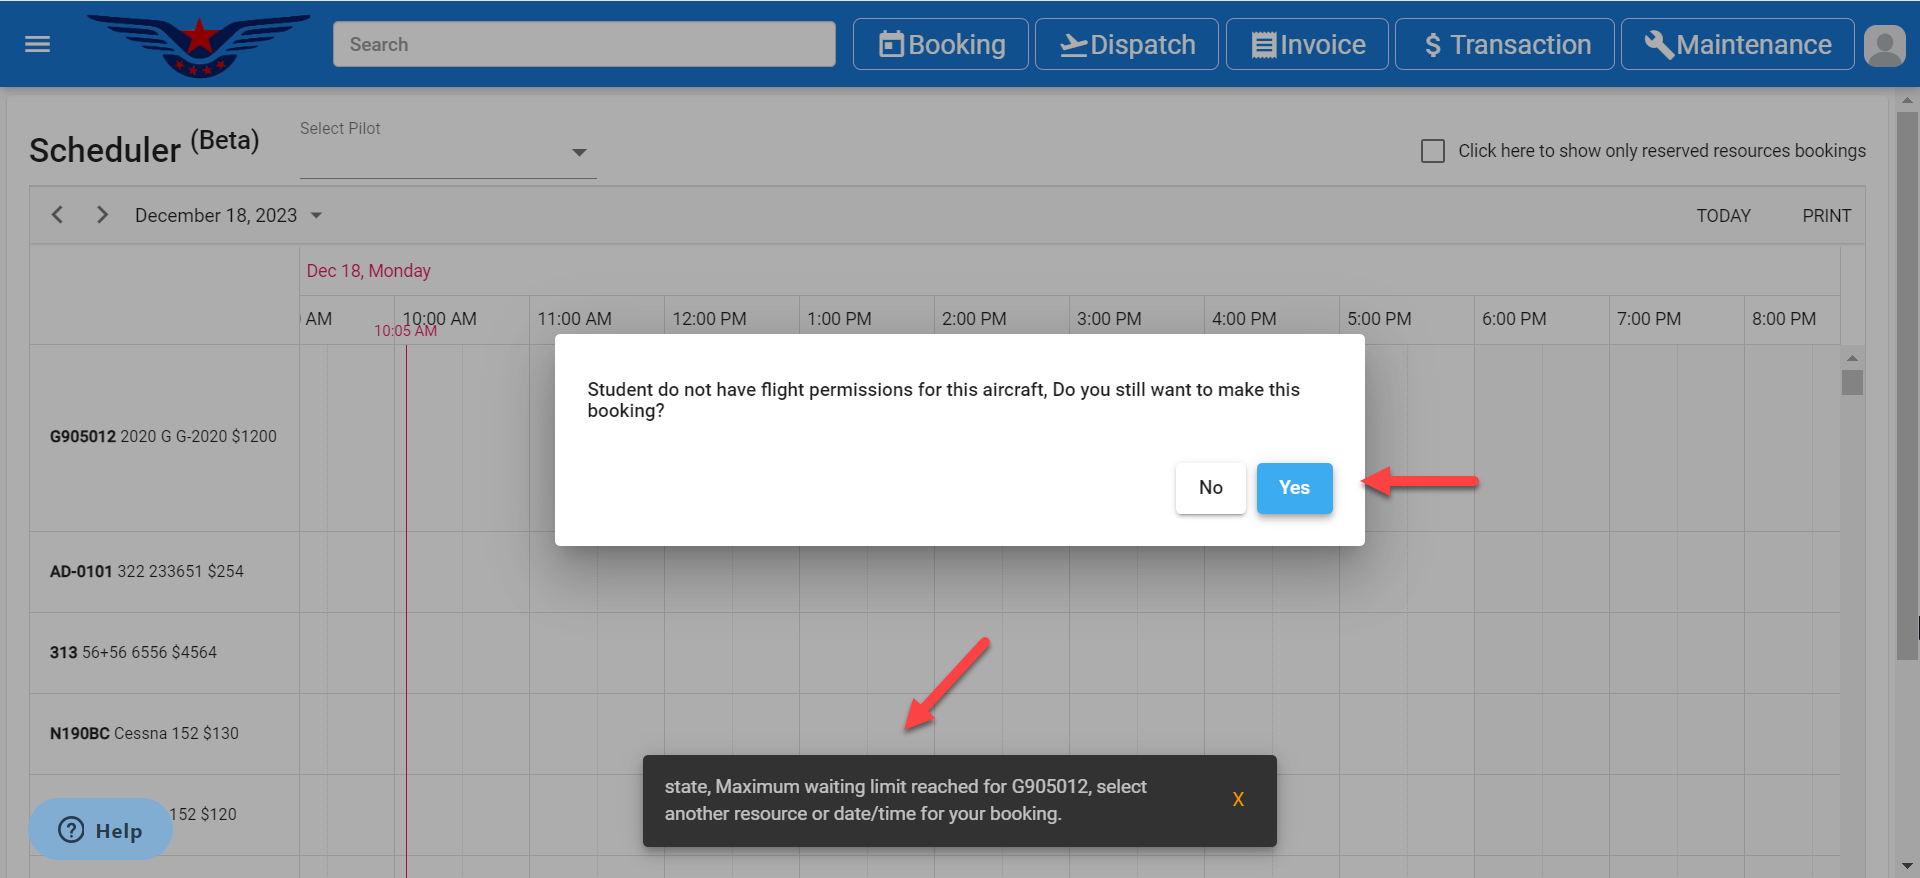Open the Transaction menu
The image size is (1920, 878).
(1504, 45)
